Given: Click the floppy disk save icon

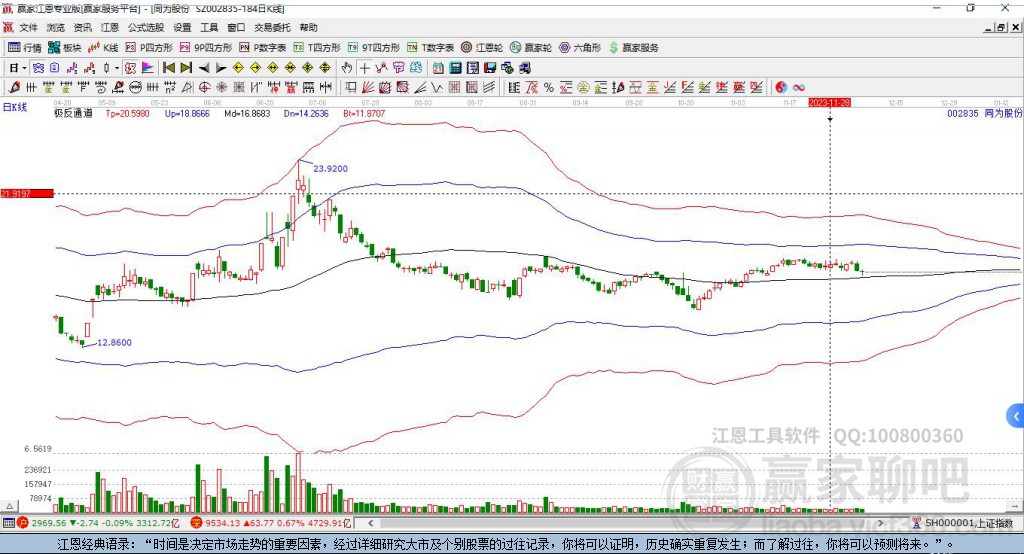Looking at the screenshot, I should pyautogui.click(x=490, y=67).
